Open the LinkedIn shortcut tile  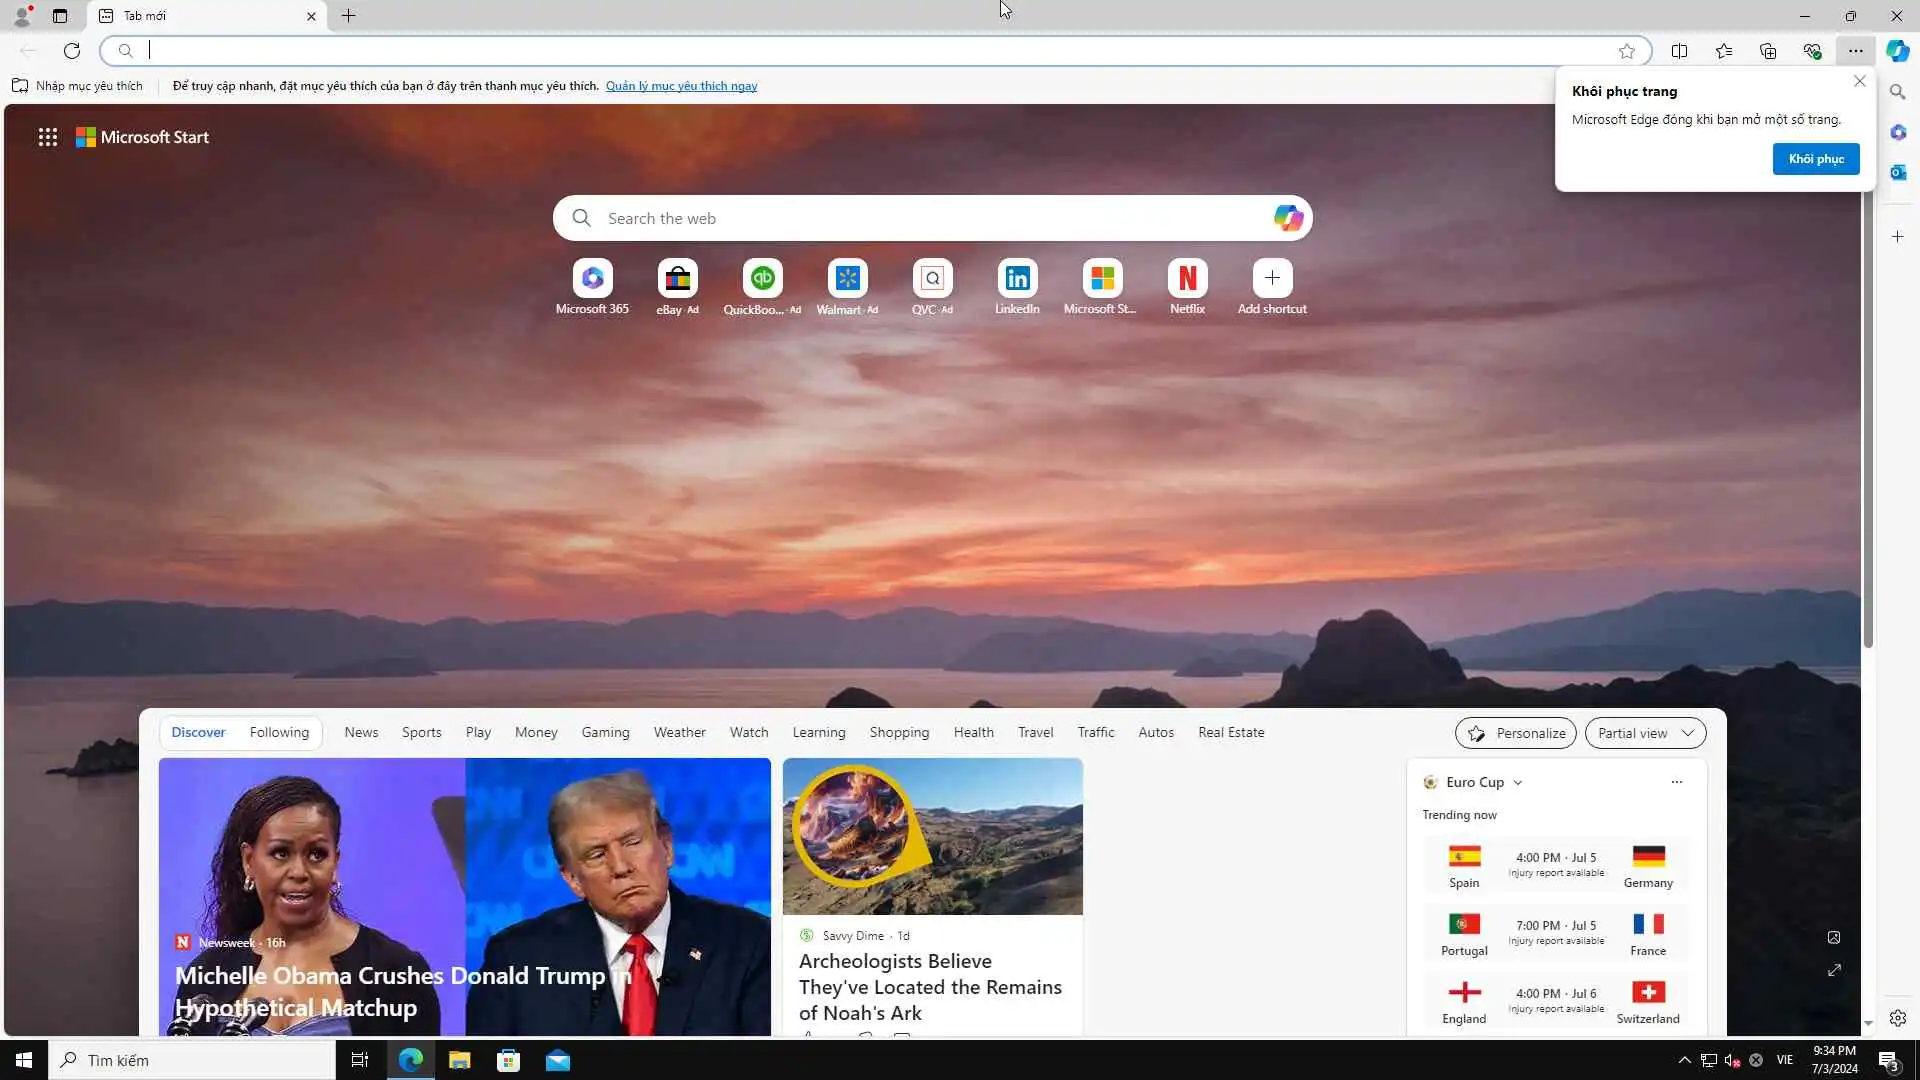point(1017,279)
